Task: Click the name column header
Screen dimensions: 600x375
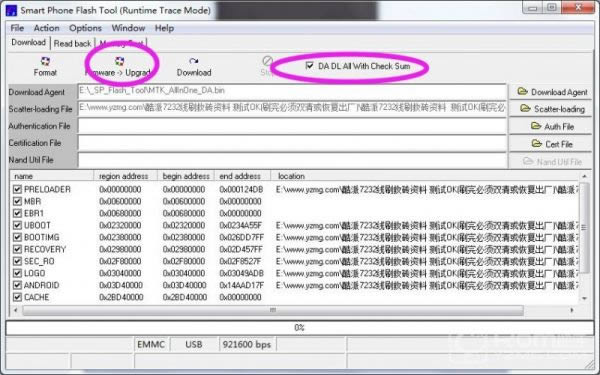Action: (x=52, y=176)
